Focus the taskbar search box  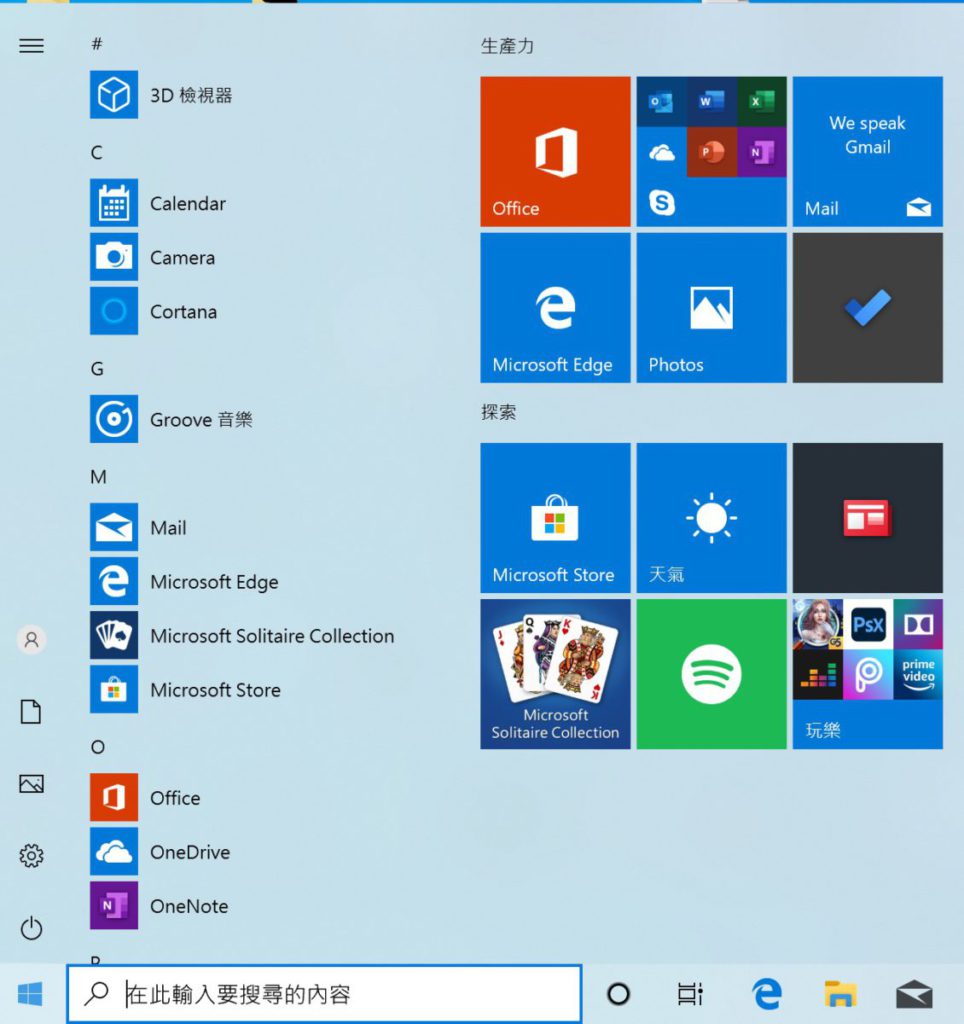(324, 994)
